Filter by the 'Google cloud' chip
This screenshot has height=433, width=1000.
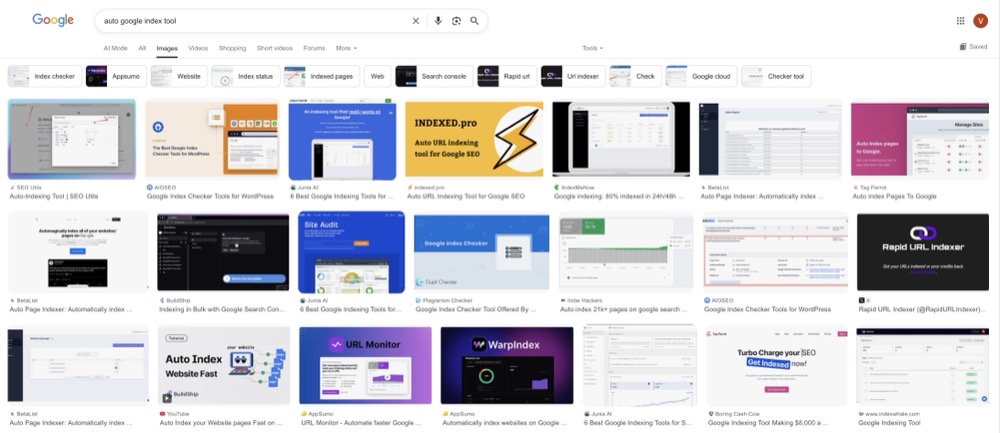coord(702,77)
